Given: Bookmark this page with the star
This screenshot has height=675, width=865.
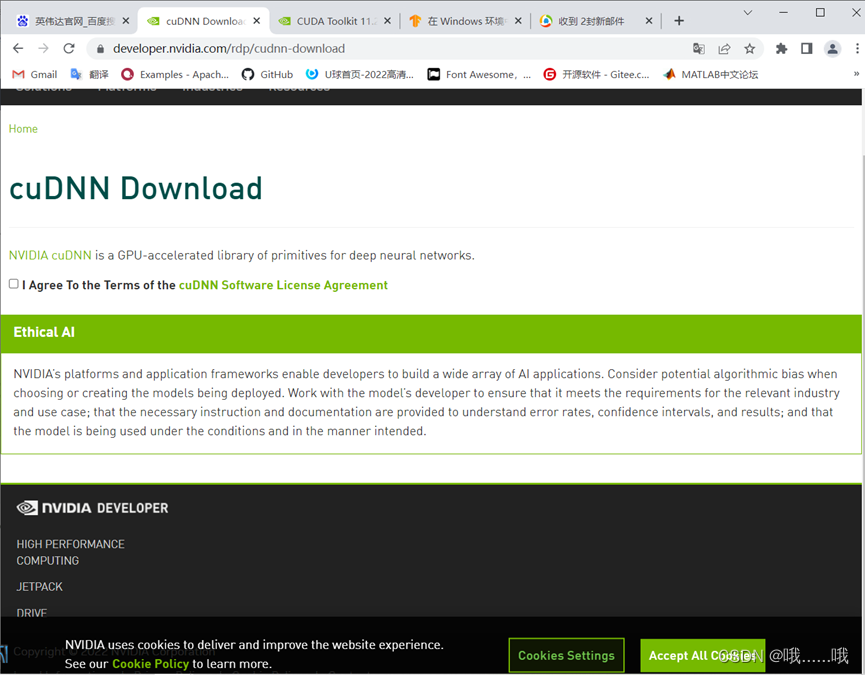Looking at the screenshot, I should (749, 49).
